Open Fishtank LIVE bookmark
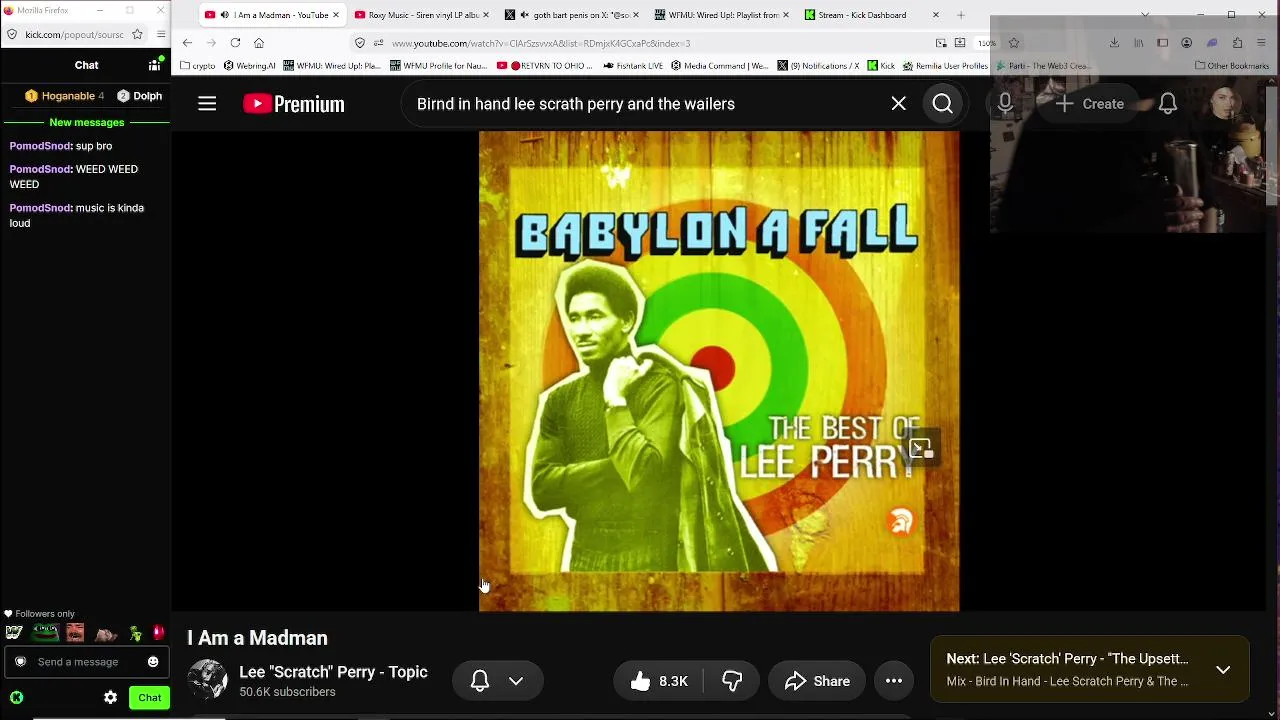 633,66
